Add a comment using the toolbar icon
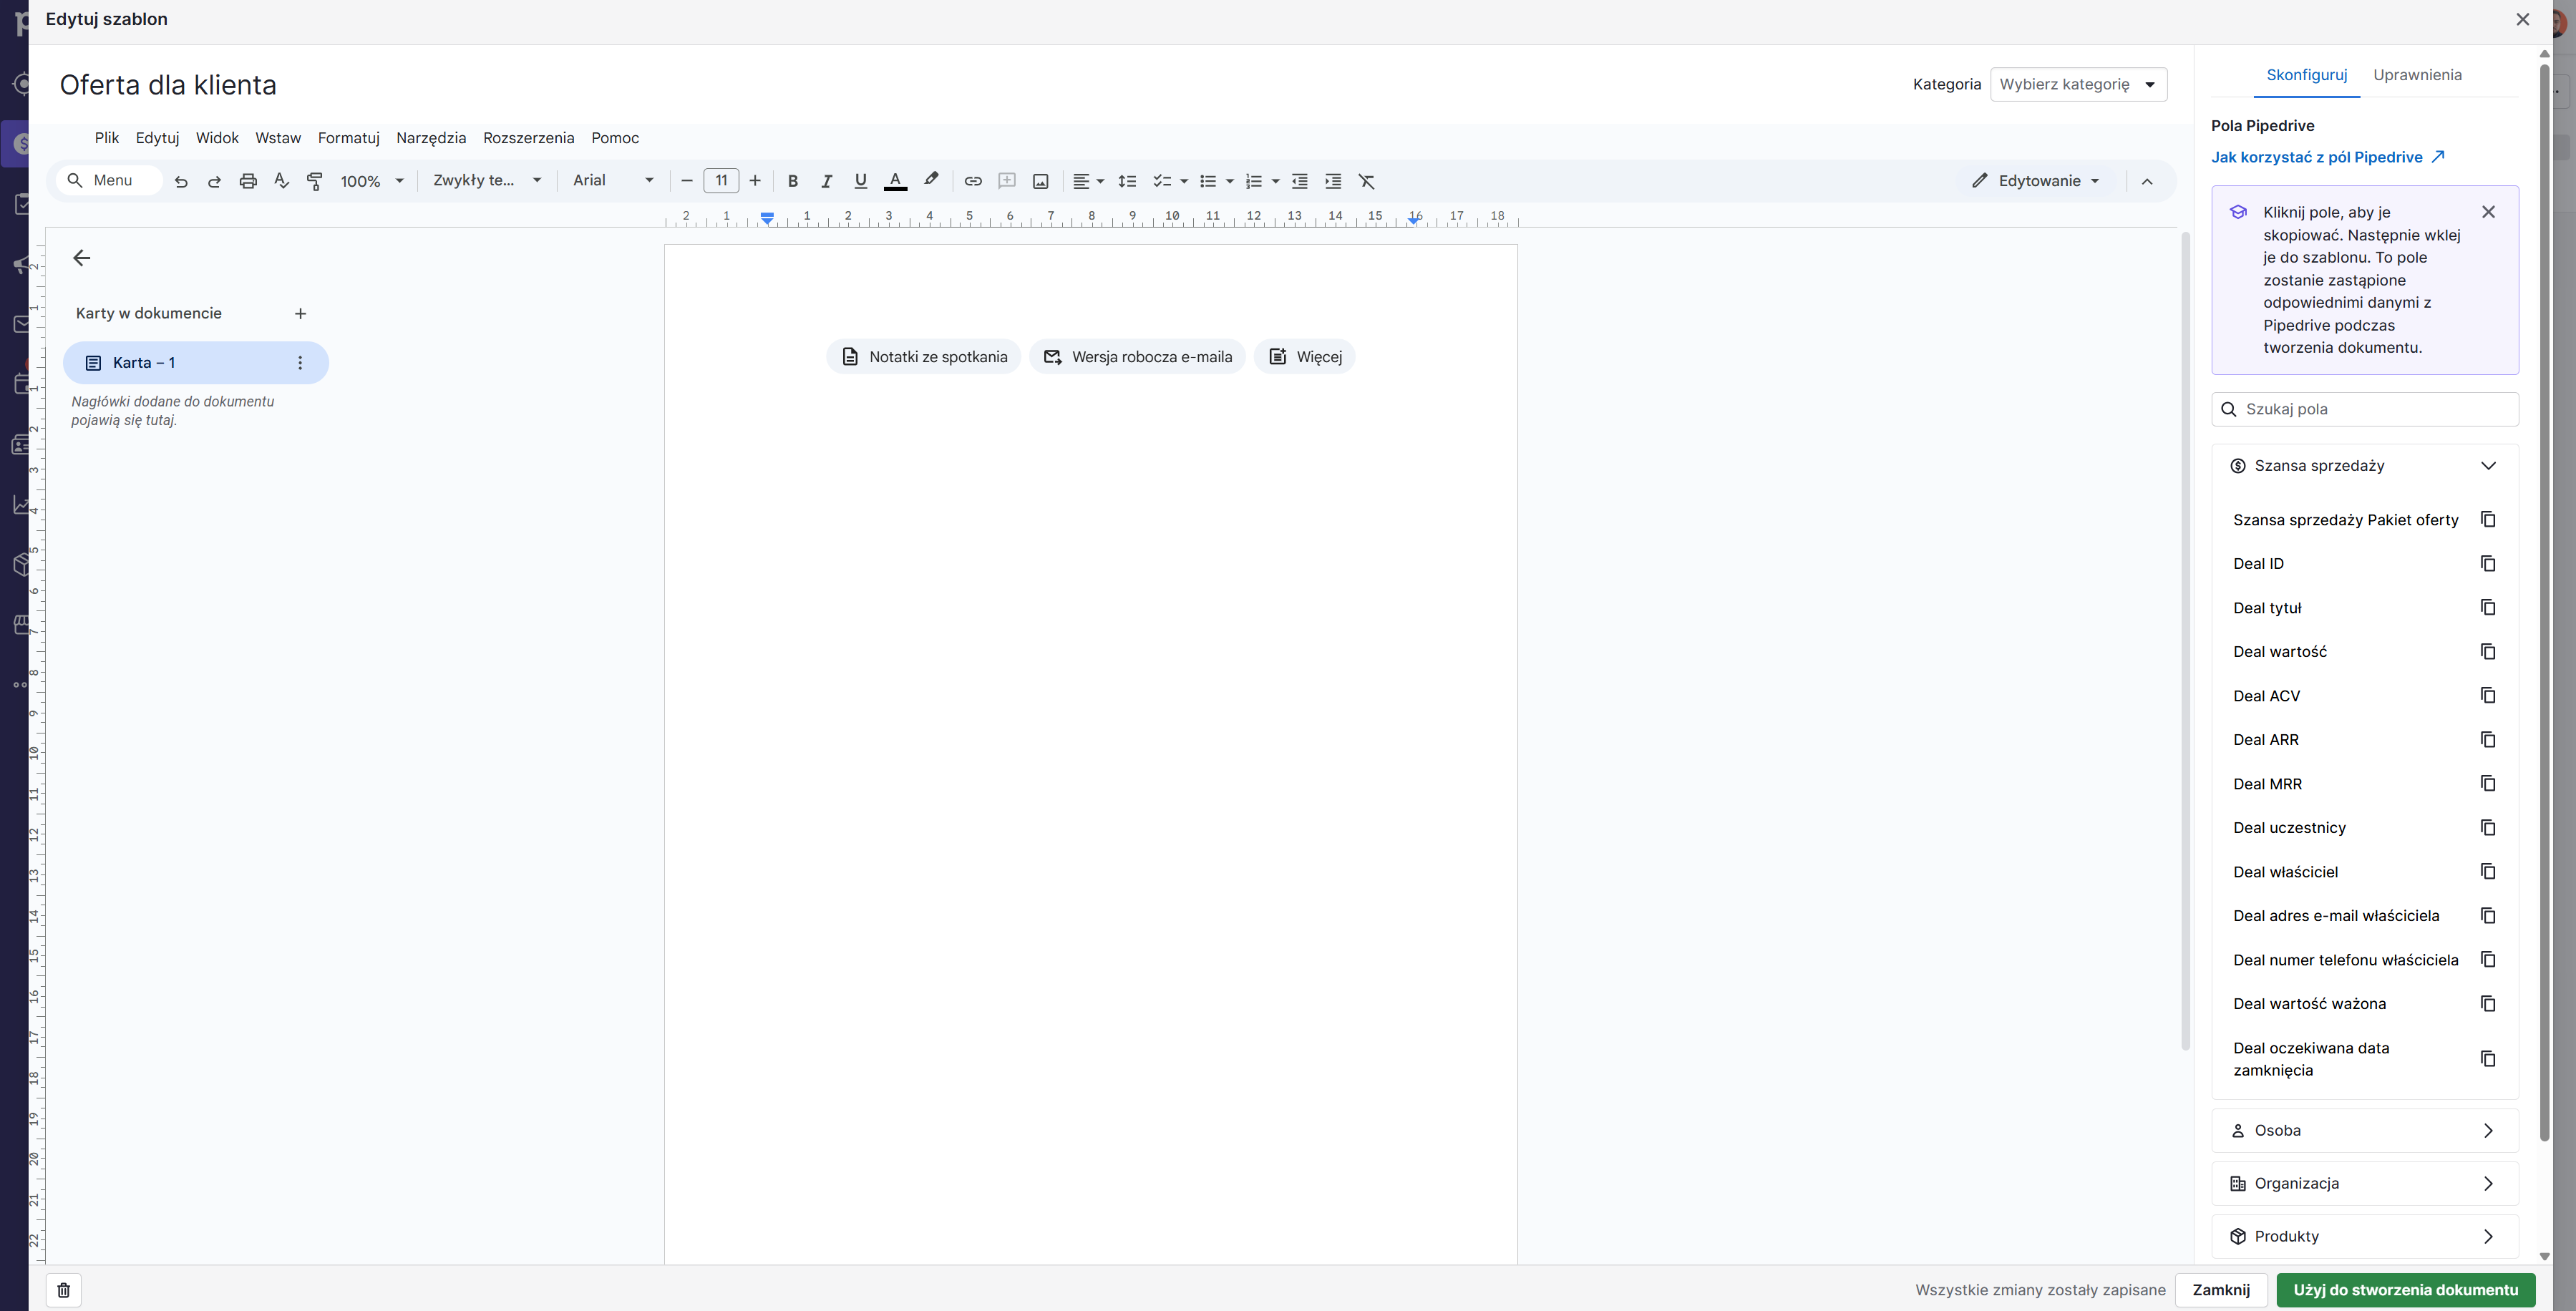The image size is (2576, 1311). 1007,181
